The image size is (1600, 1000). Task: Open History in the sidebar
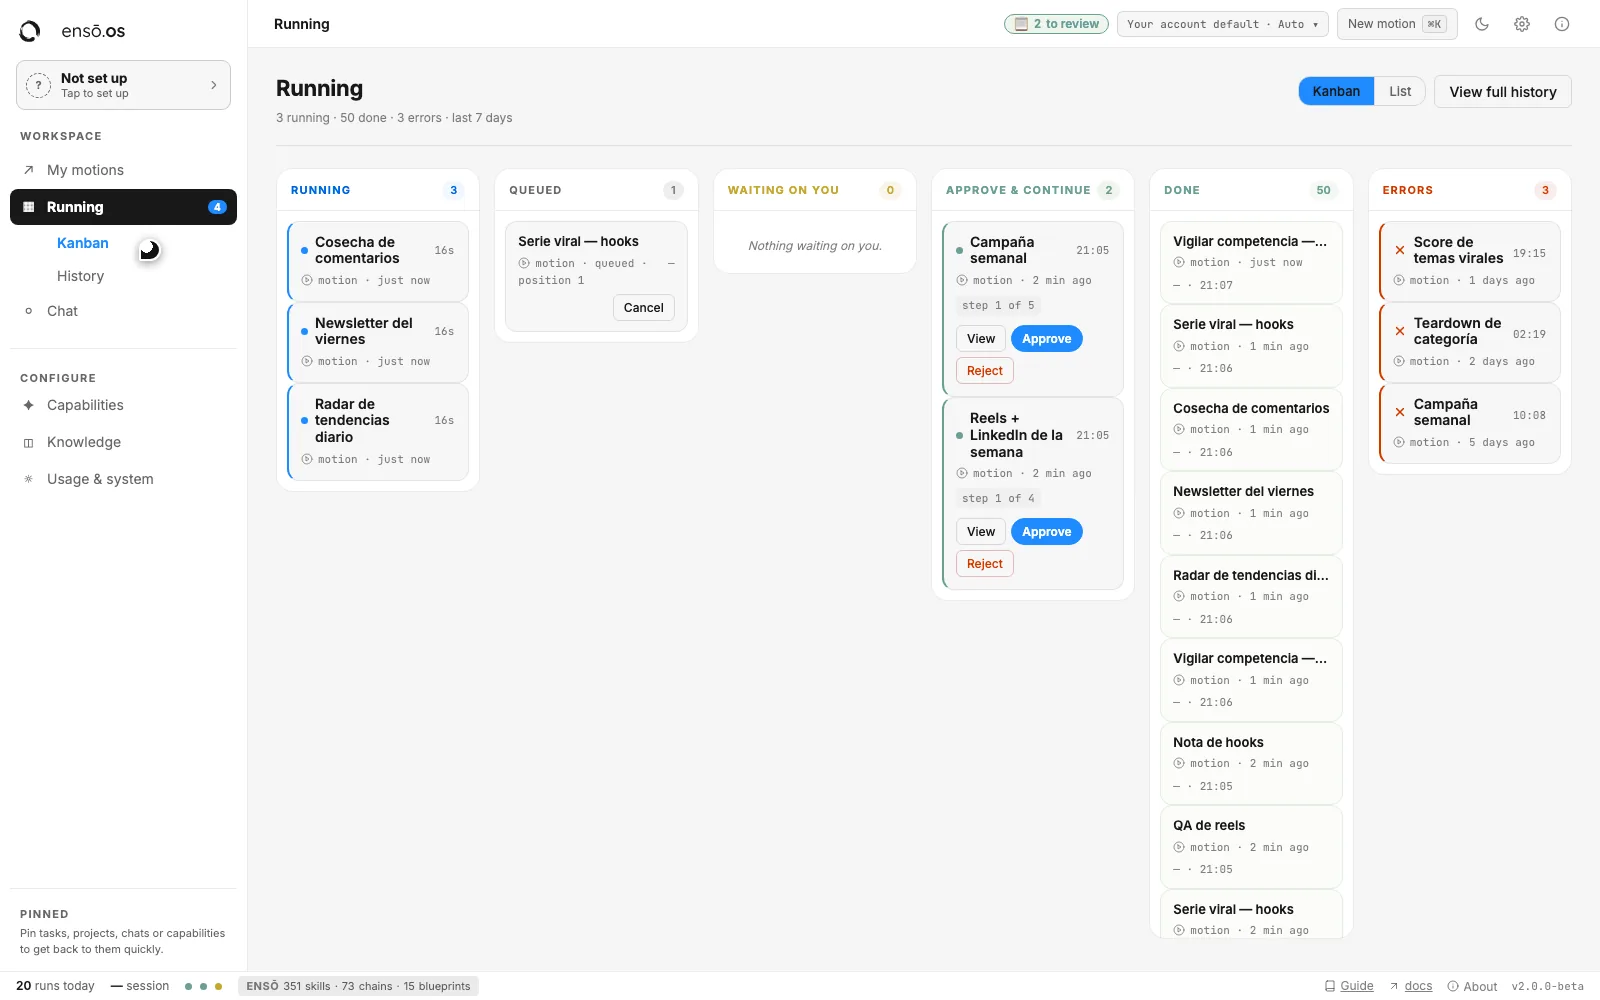coord(80,276)
